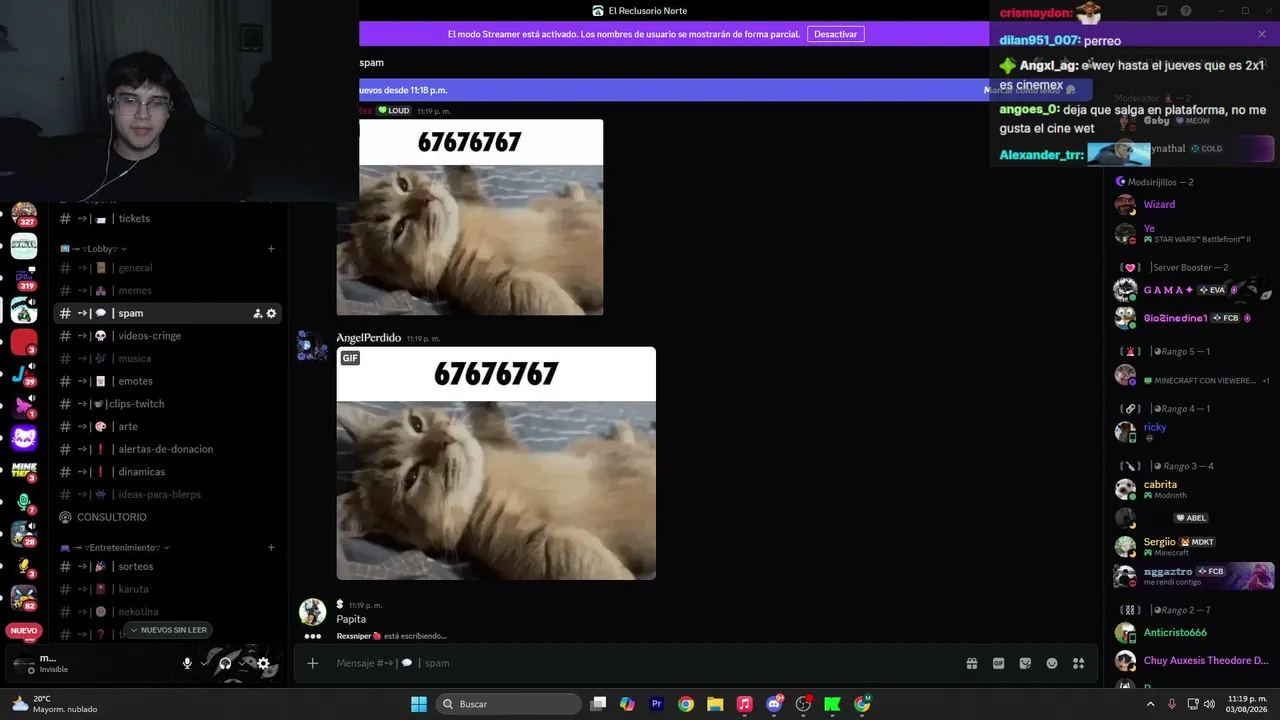Open member Wizard's profile
Image resolution: width=1280 pixels, height=720 pixels.
(x=1159, y=204)
